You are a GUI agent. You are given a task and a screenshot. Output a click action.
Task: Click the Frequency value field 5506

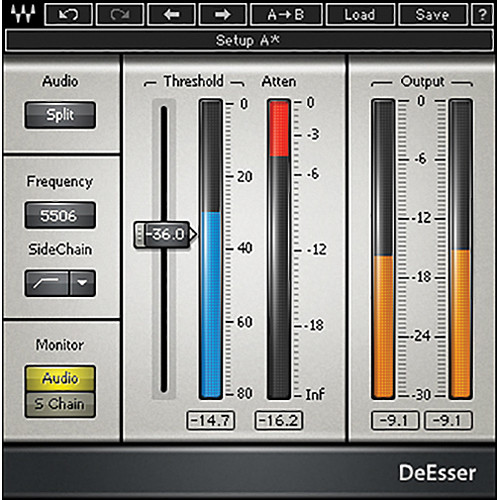coord(60,215)
